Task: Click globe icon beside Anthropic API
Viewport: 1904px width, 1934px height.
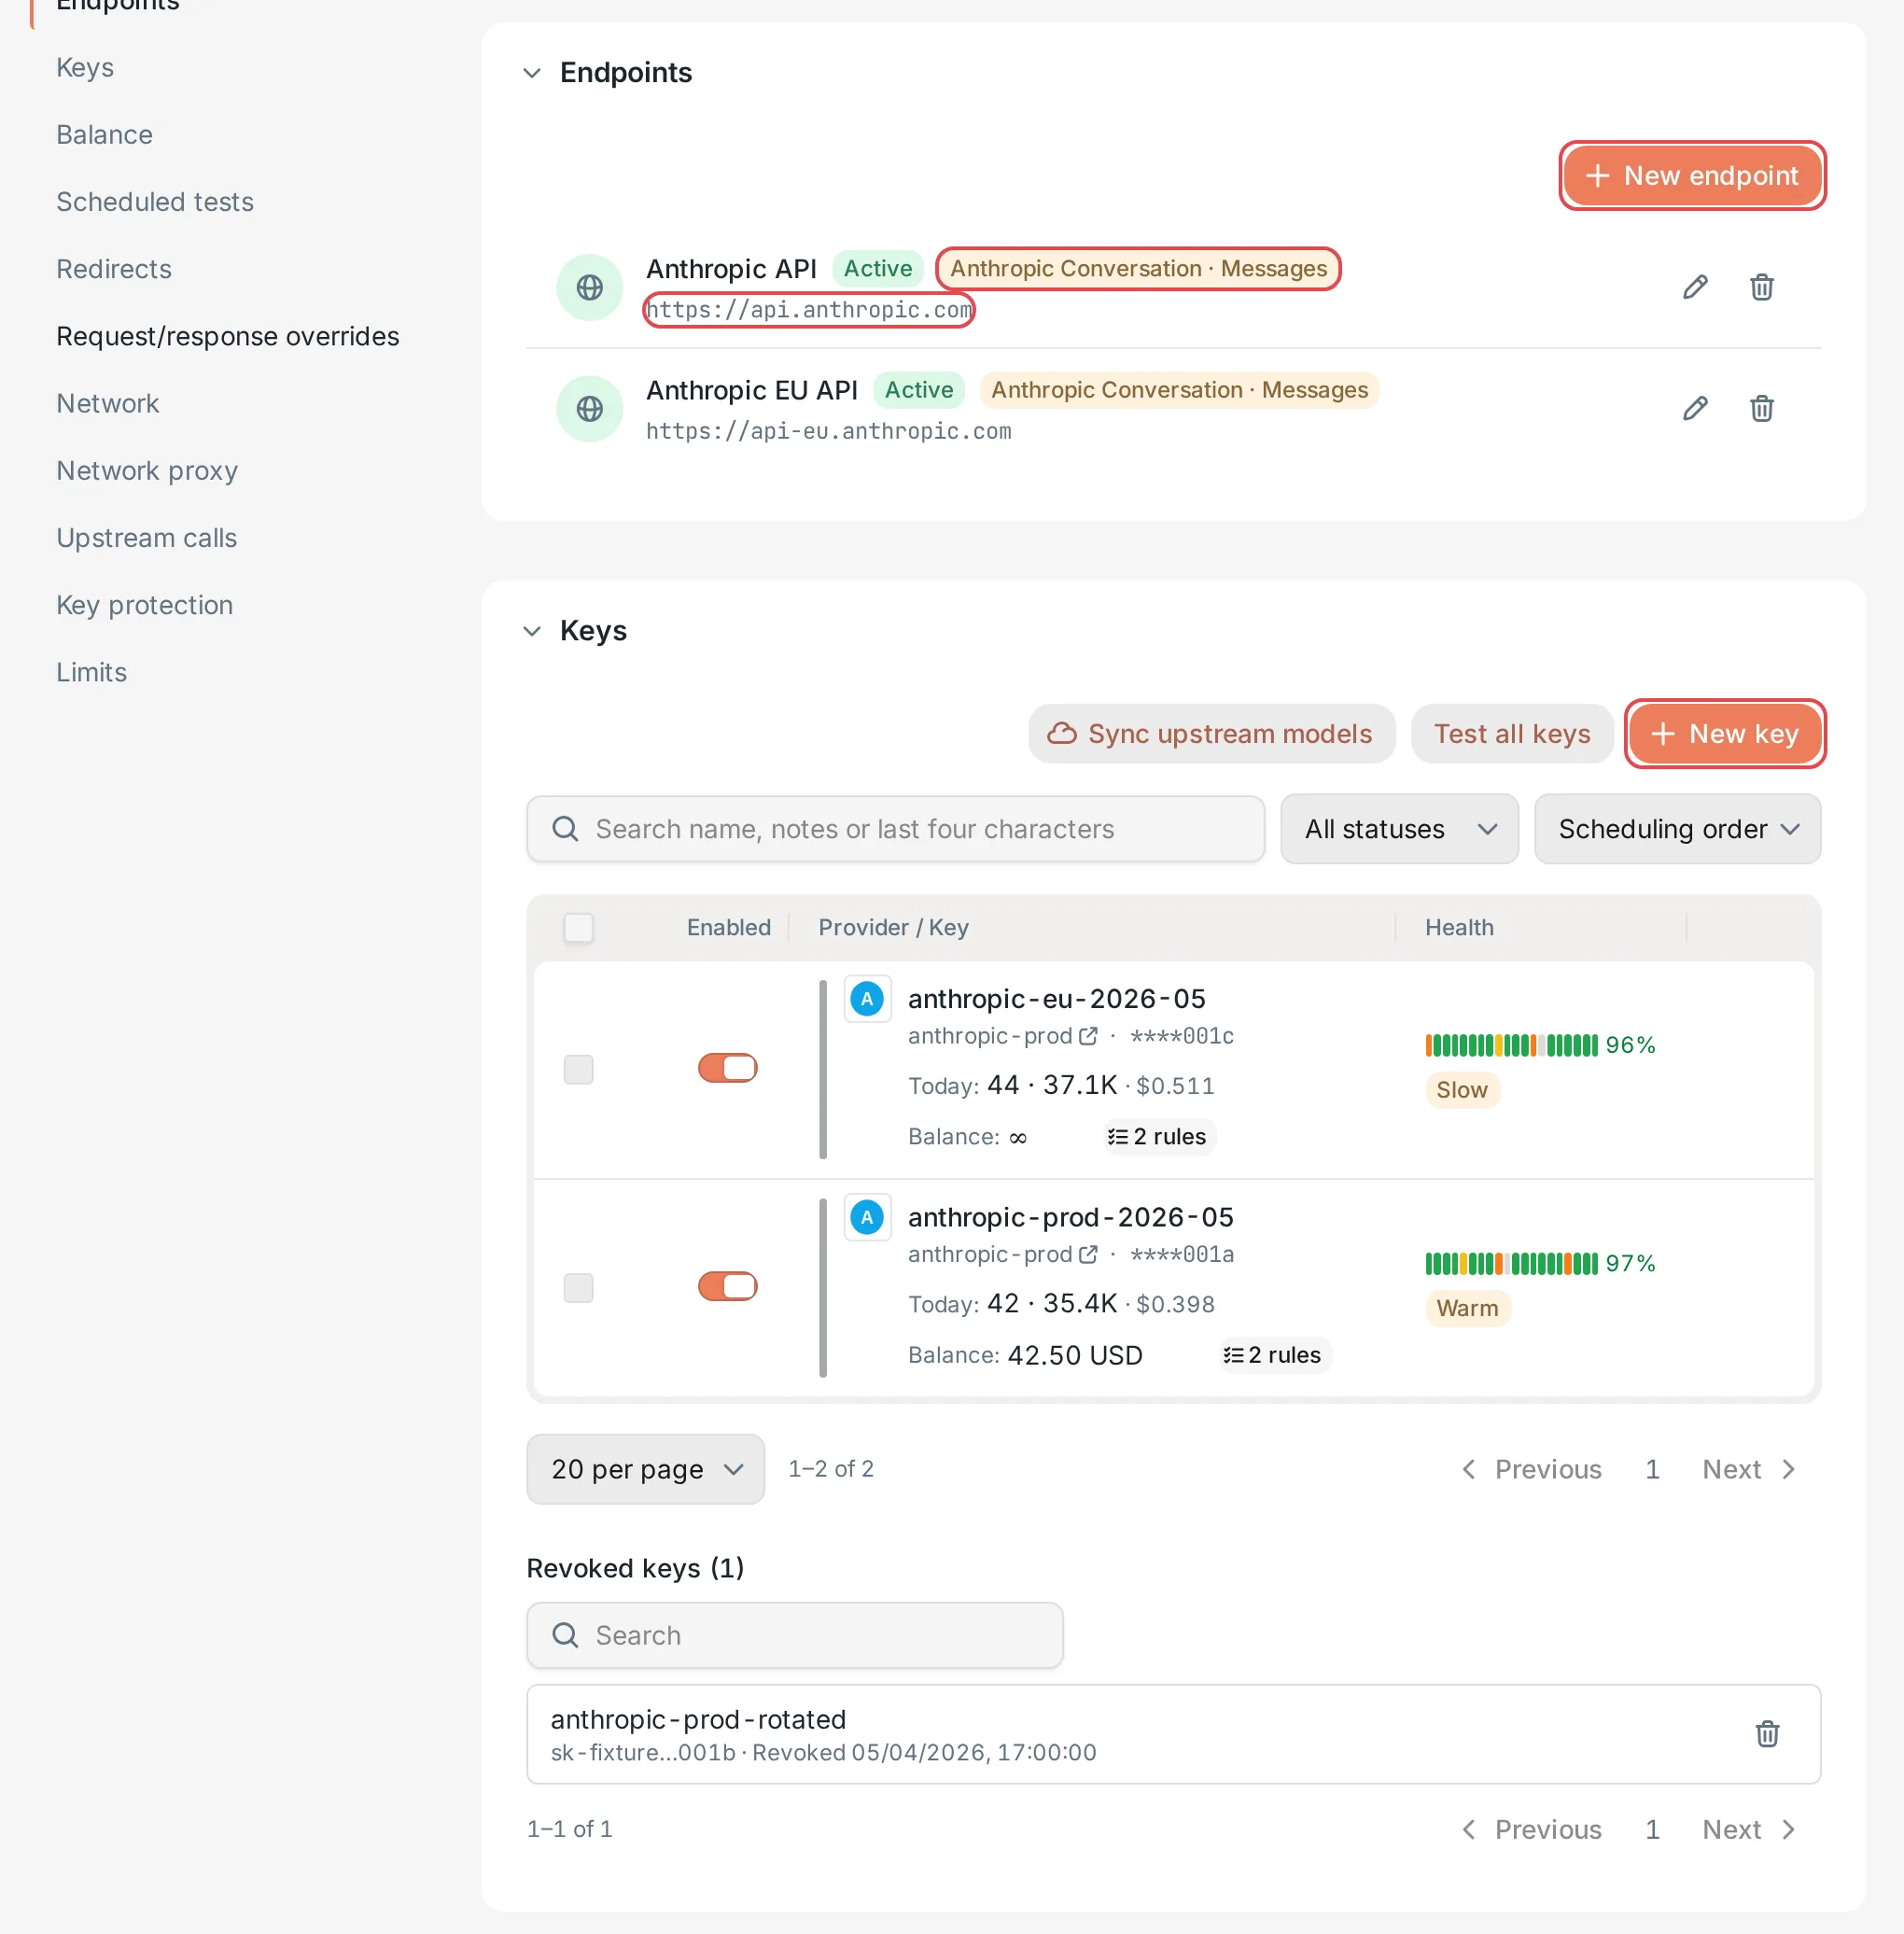Action: (590, 287)
